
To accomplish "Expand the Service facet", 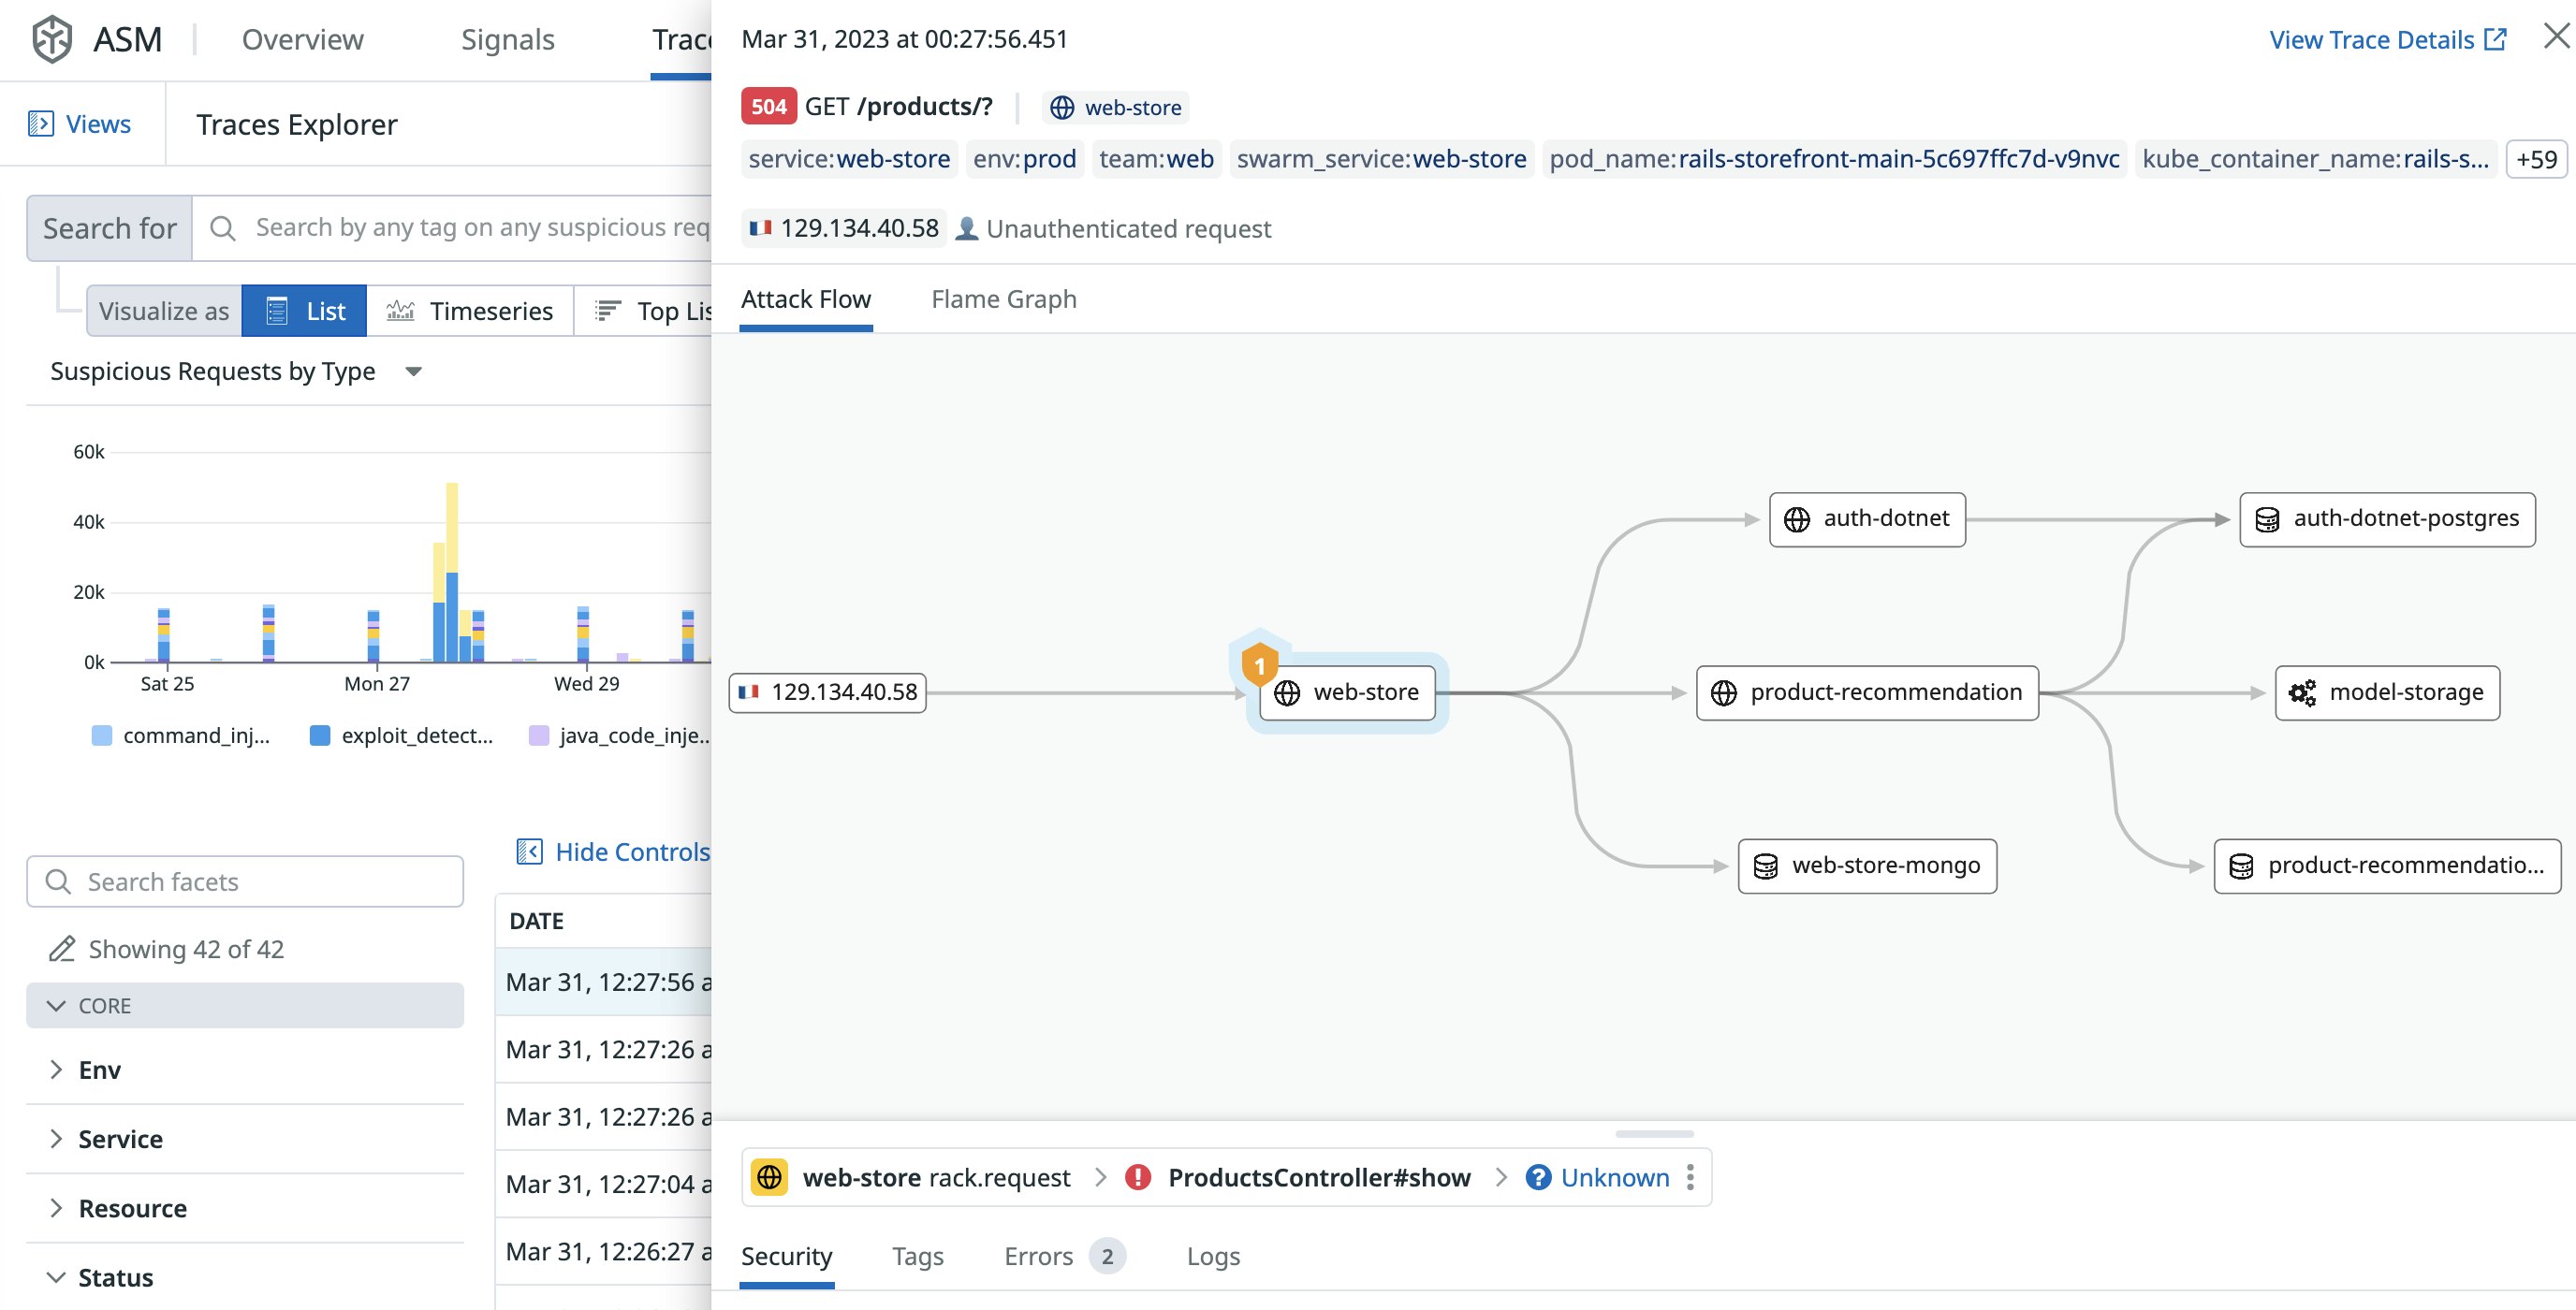I will pos(120,1138).
